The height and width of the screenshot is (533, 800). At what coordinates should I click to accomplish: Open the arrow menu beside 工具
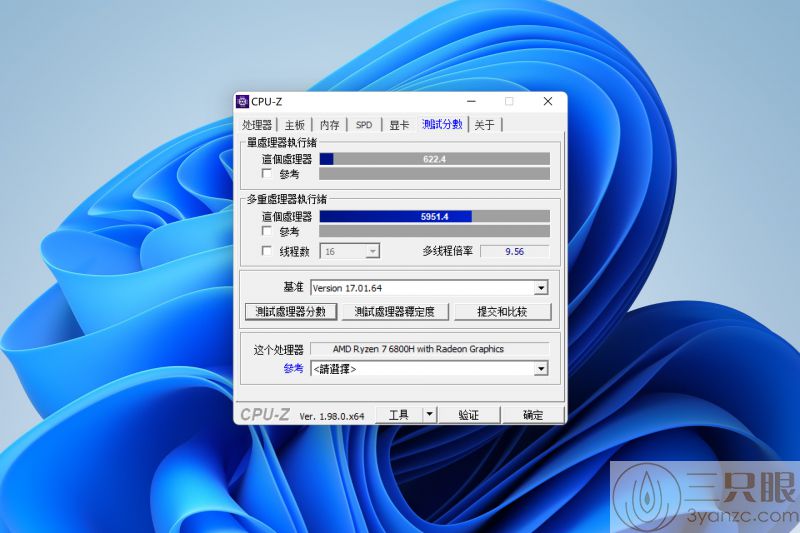coord(430,415)
